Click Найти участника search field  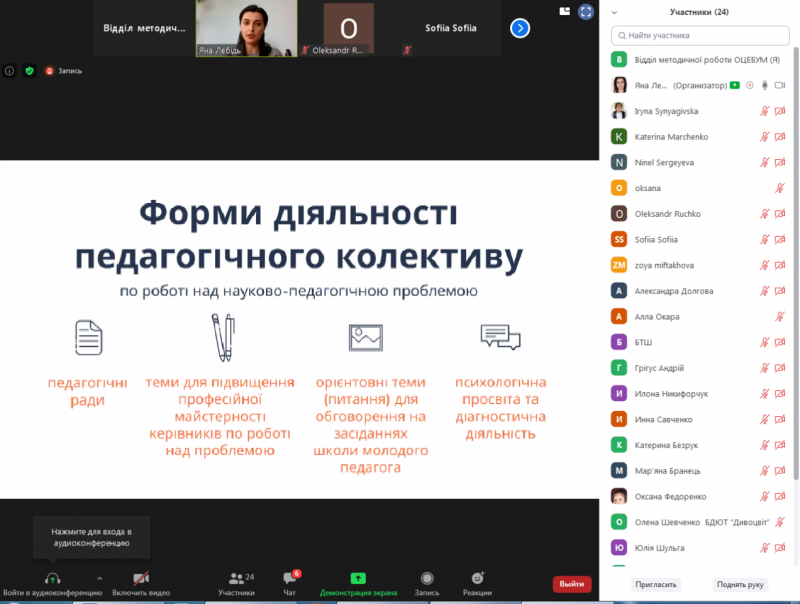click(700, 36)
